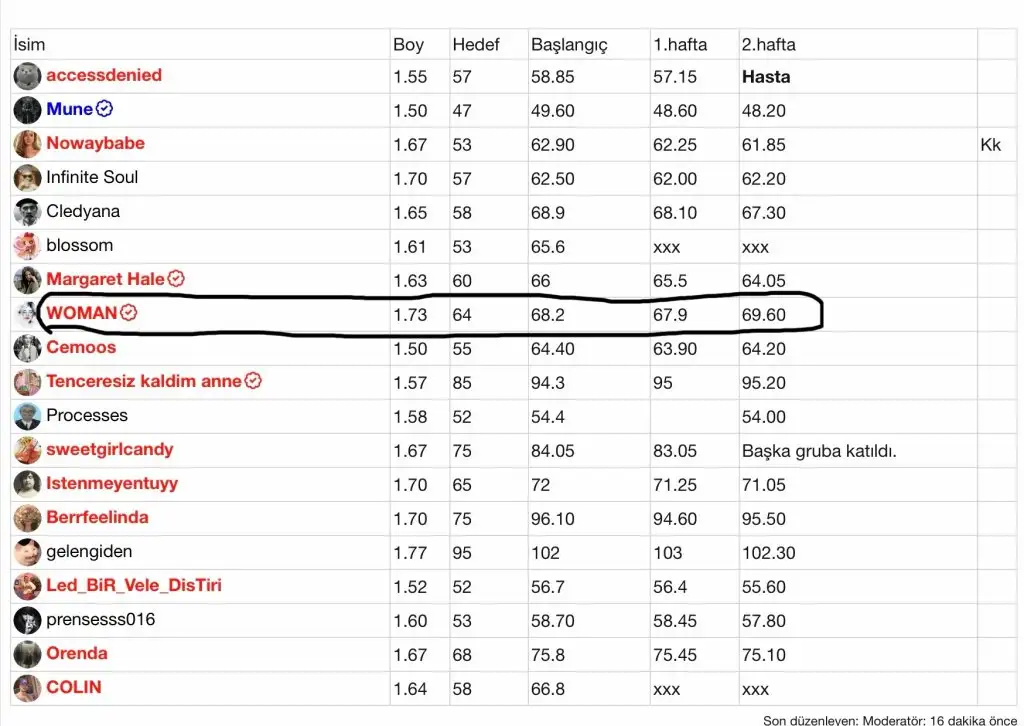Click the verified badge beside Mune
The width and height of the screenshot is (1024, 726).
coord(104,109)
